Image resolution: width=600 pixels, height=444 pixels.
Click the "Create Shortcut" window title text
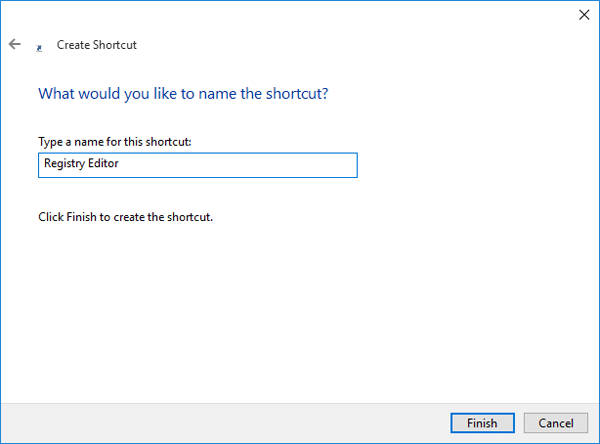97,45
